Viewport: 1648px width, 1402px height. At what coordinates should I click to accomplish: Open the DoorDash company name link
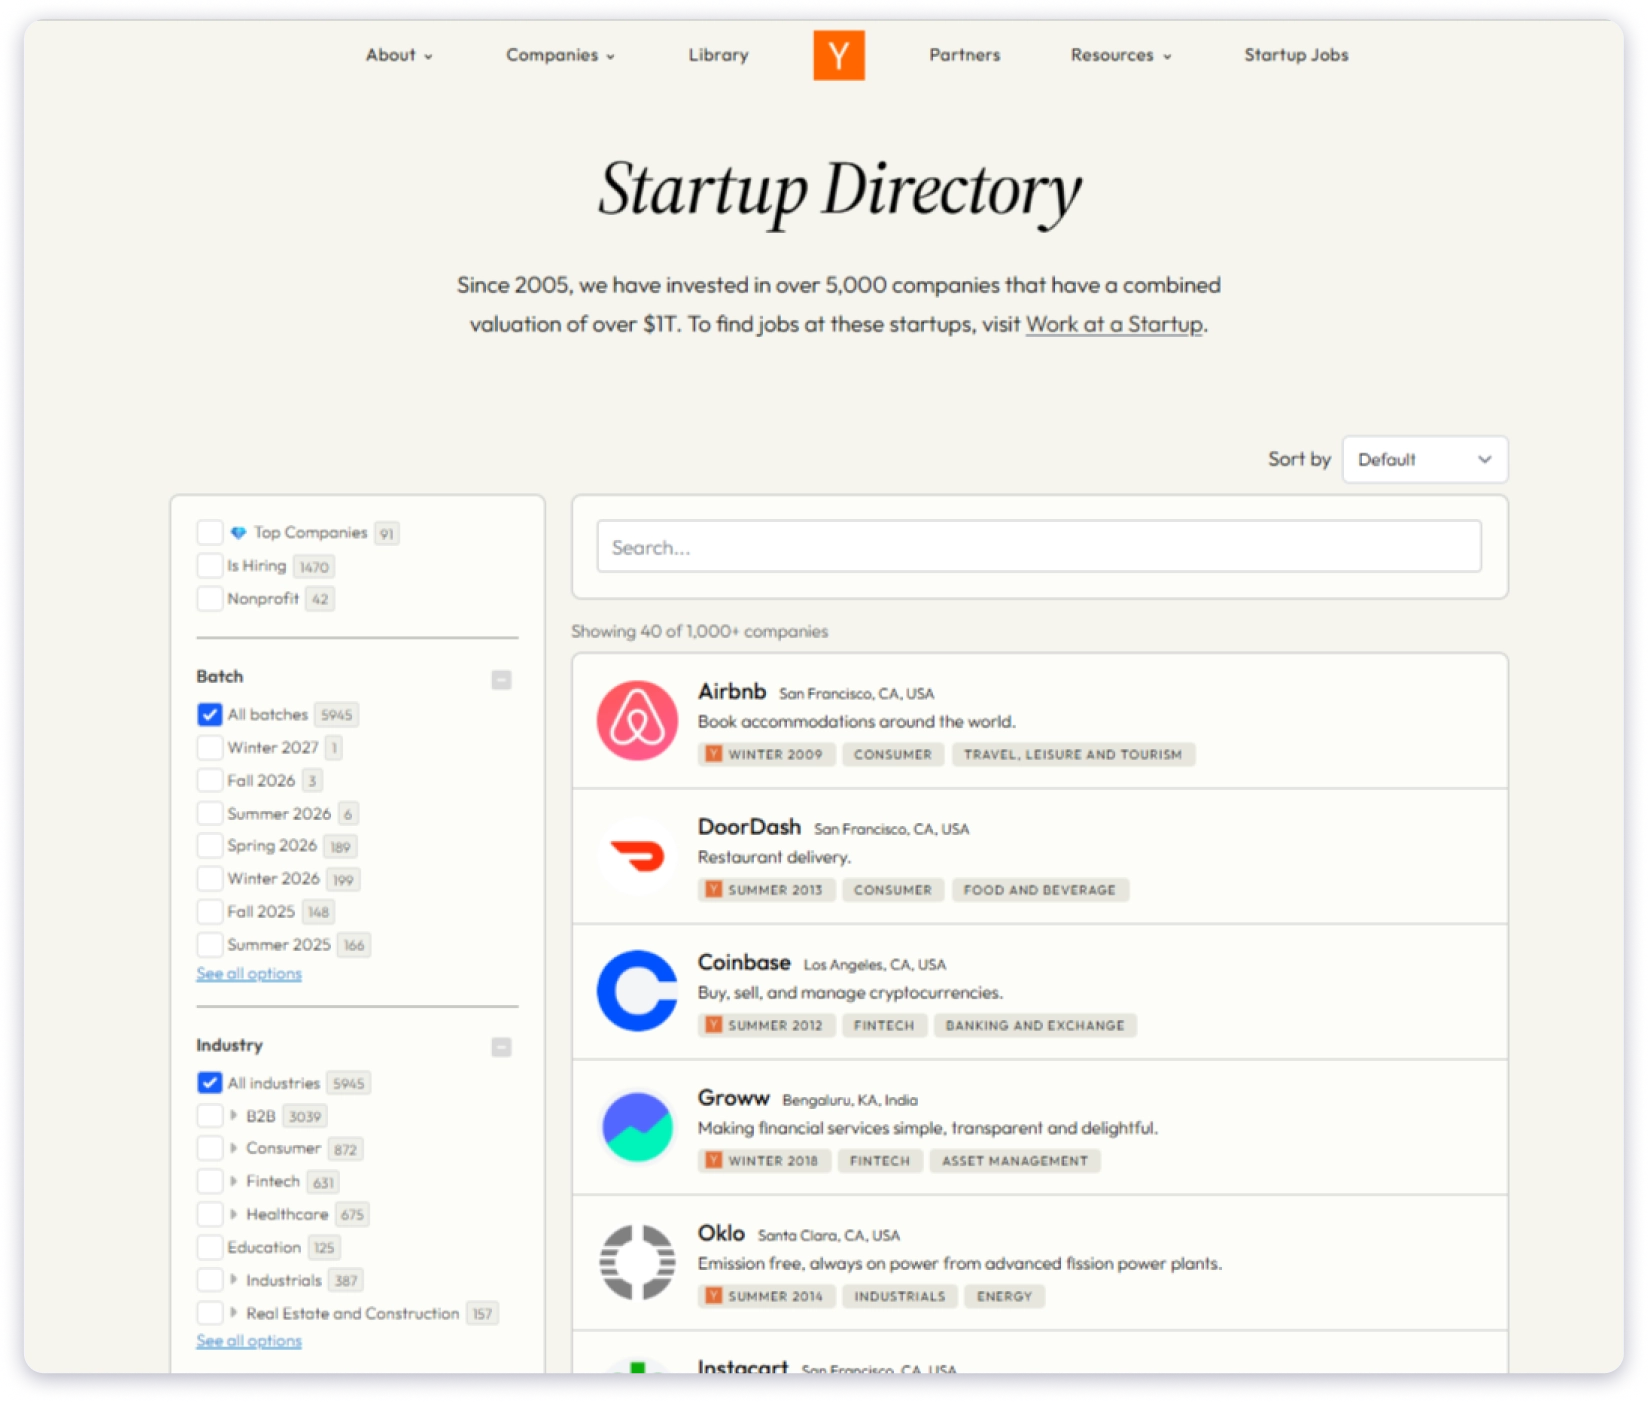pyautogui.click(x=749, y=827)
